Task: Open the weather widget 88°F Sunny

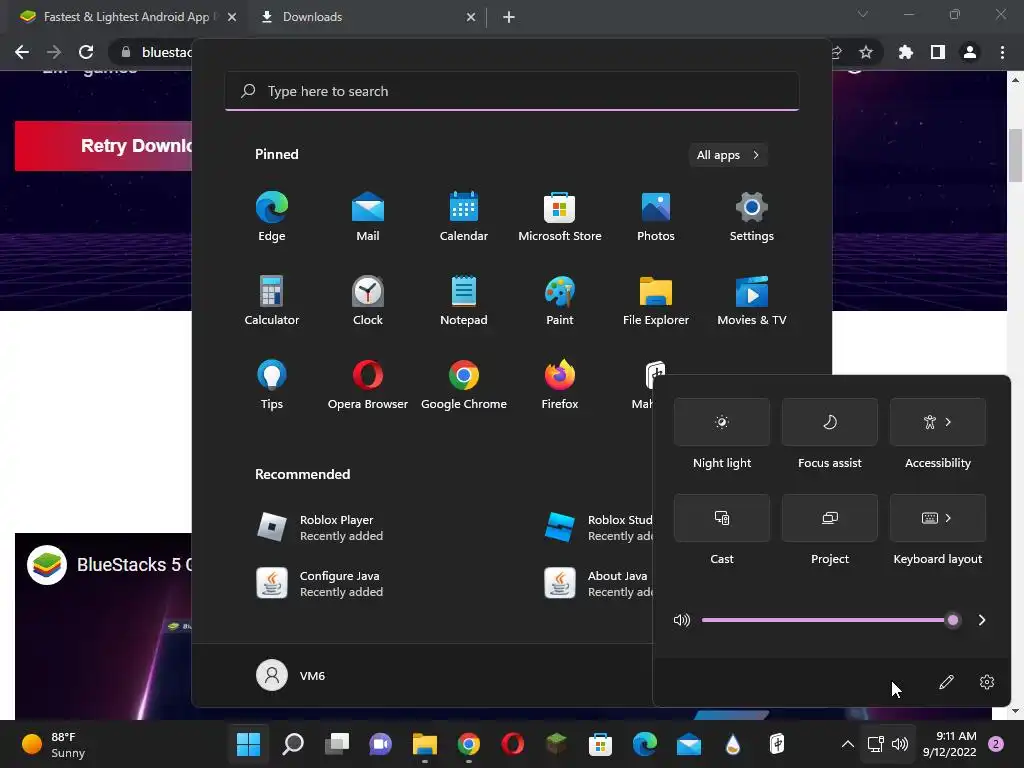Action: point(54,744)
